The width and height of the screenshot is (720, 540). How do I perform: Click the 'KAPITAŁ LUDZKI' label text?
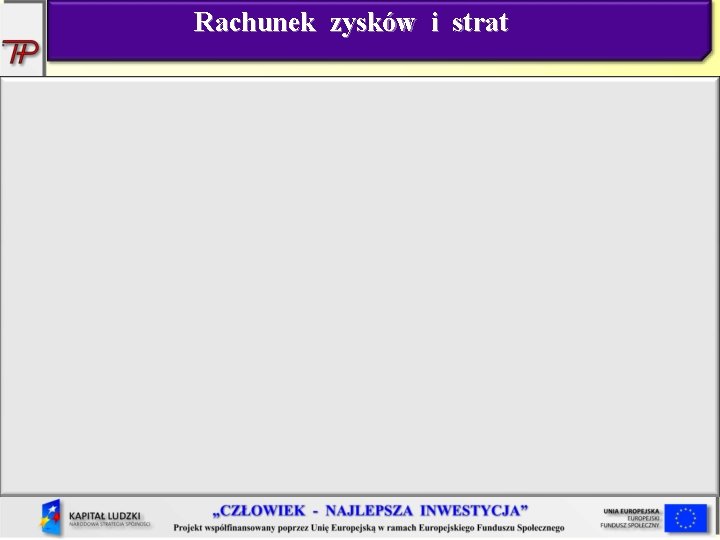(x=105, y=516)
